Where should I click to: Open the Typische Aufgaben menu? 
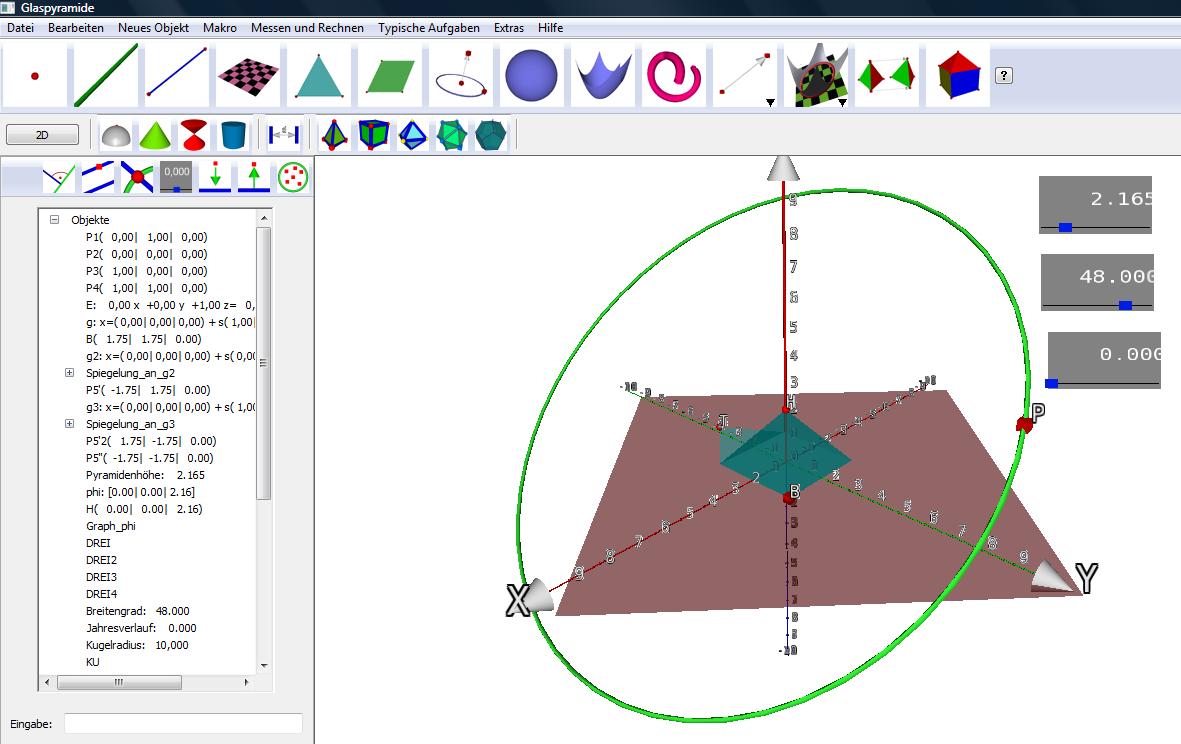tap(428, 28)
